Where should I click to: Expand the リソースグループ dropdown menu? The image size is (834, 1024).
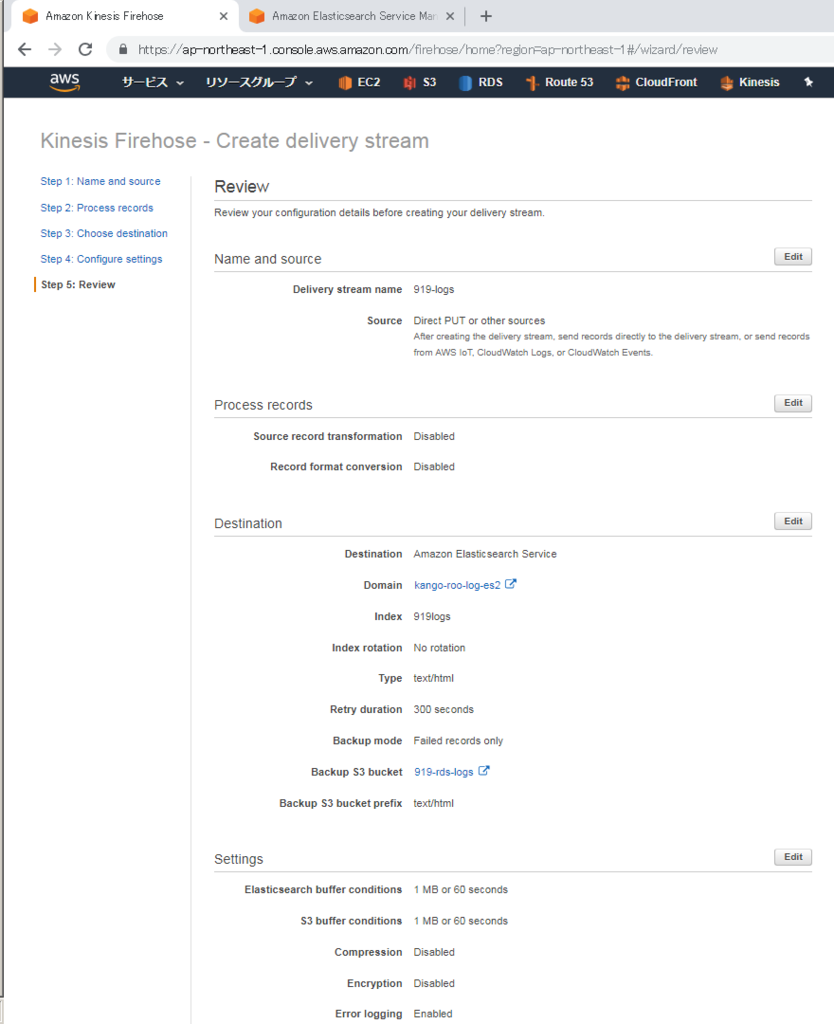259,82
